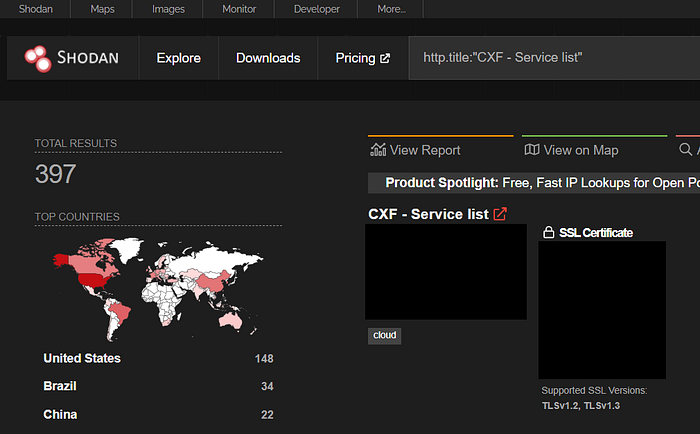The image size is (700, 434).
Task: Switch to Maps in top bar
Action: [102, 9]
